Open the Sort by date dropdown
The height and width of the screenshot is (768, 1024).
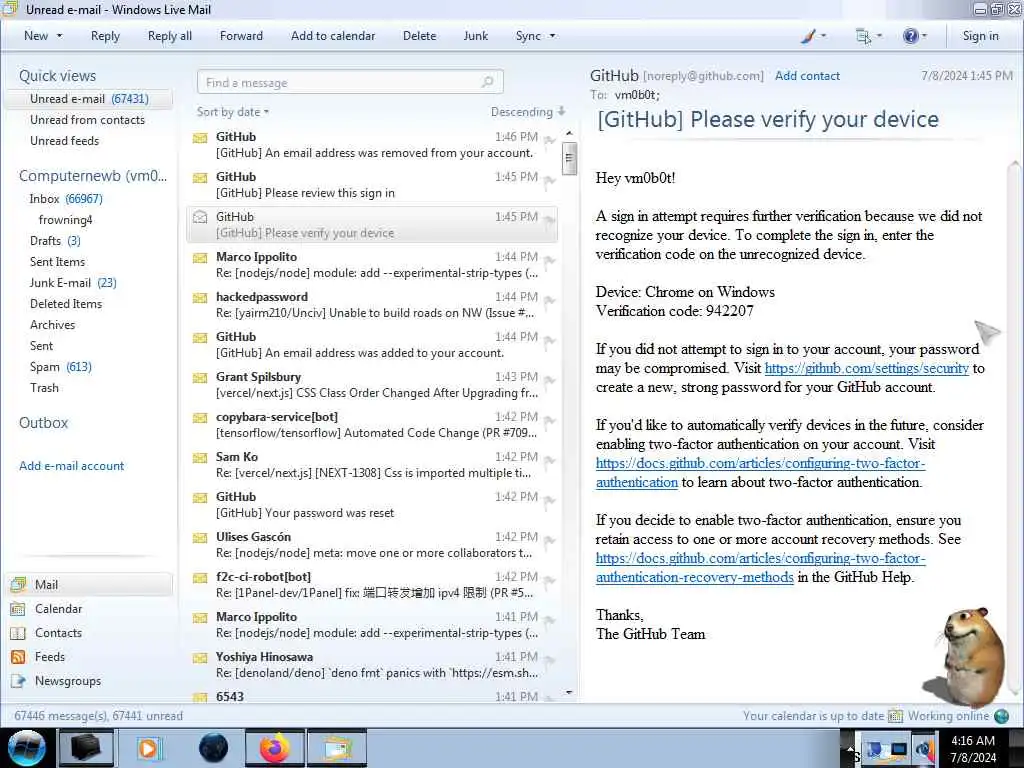[233, 112]
